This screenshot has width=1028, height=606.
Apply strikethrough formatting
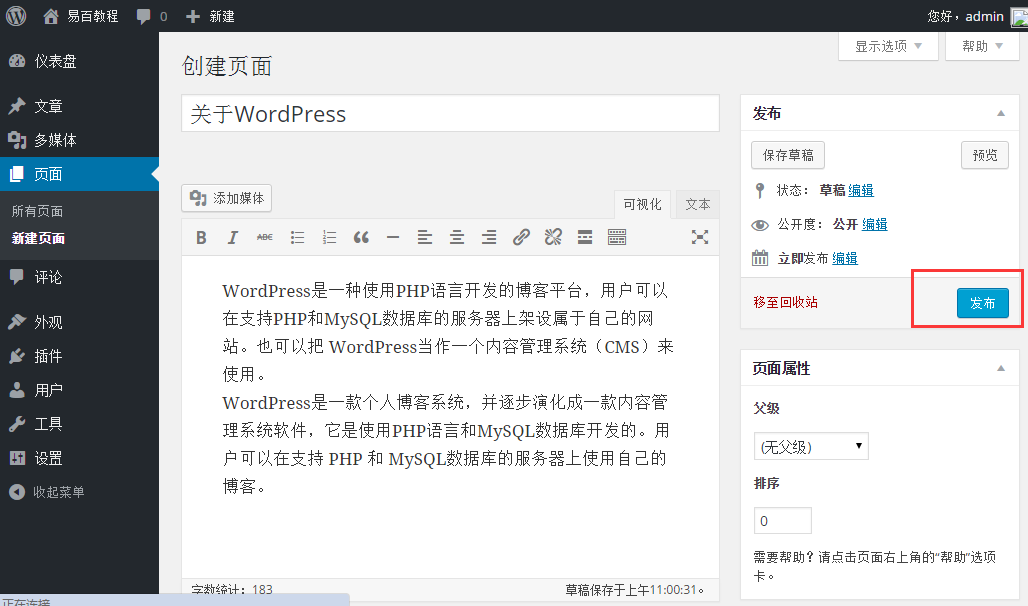(x=265, y=237)
